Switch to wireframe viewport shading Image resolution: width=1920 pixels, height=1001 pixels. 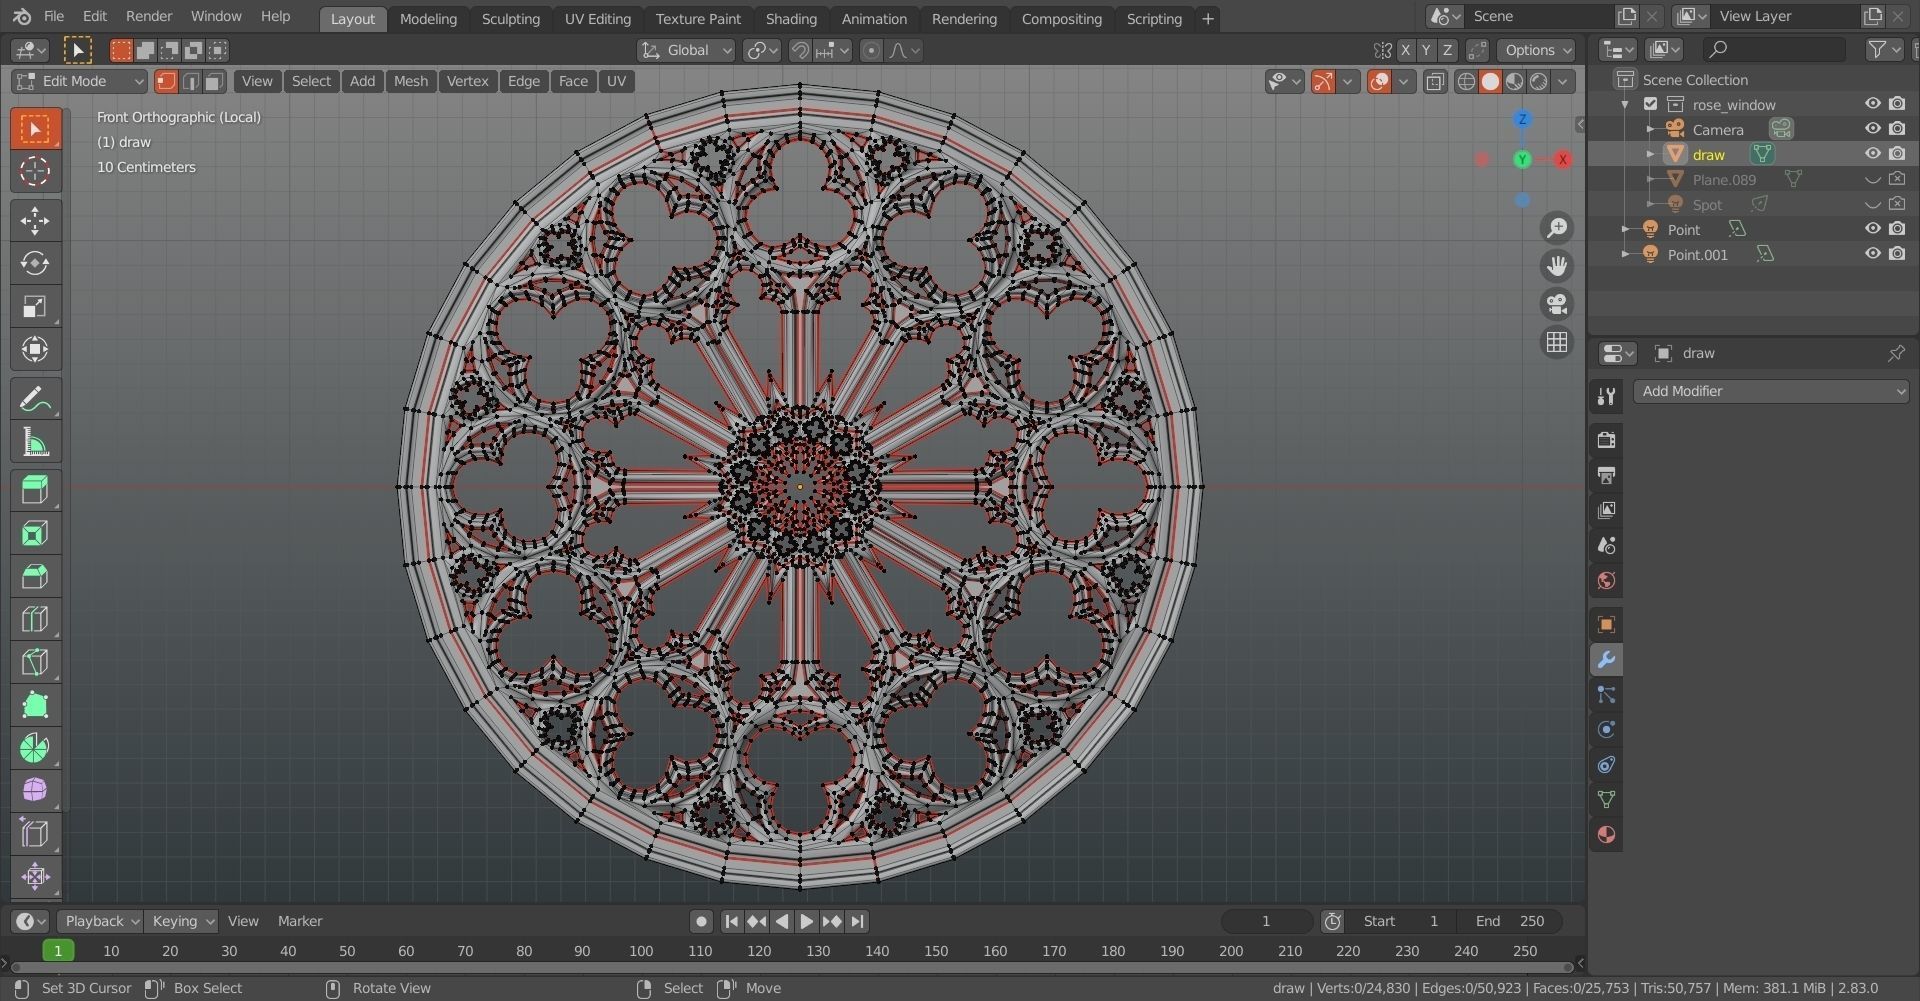[1466, 82]
